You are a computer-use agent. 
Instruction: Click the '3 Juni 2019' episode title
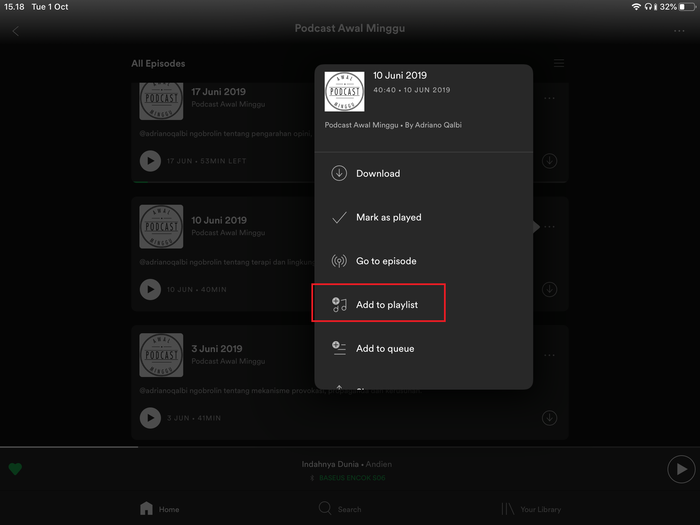point(217,349)
